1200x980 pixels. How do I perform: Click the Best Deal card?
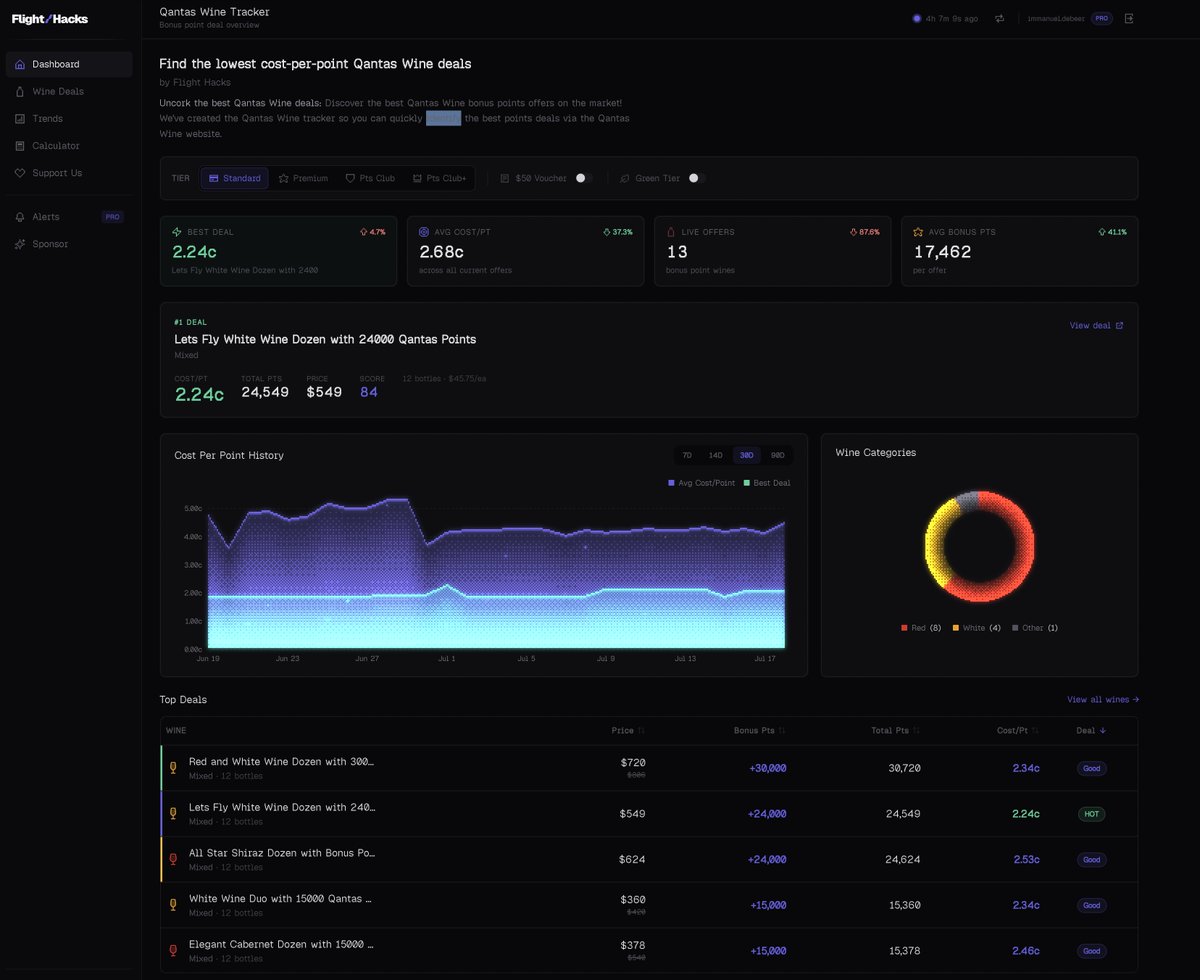coord(278,251)
